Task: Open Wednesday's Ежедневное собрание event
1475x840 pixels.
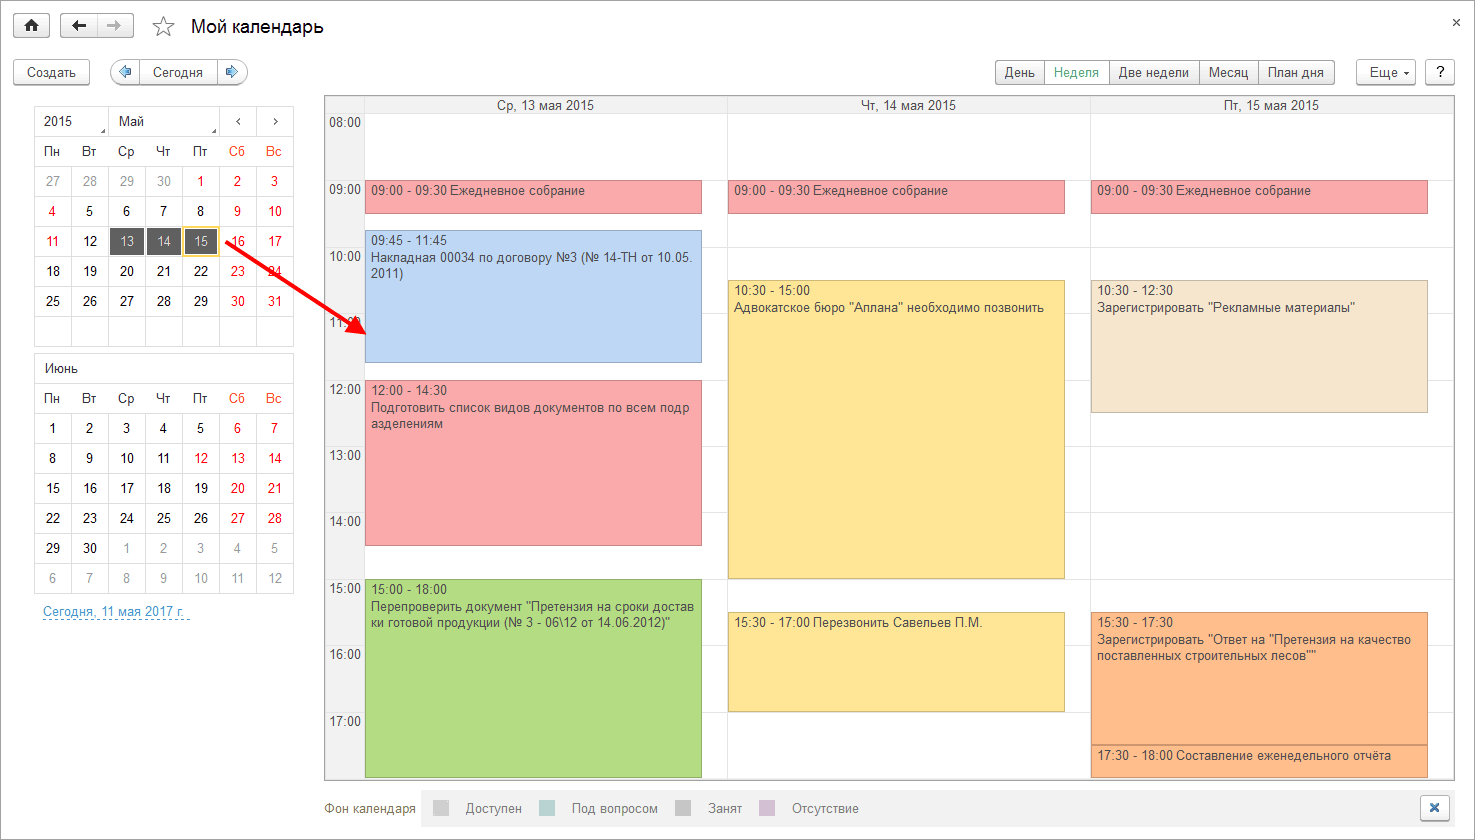Action: click(x=533, y=197)
